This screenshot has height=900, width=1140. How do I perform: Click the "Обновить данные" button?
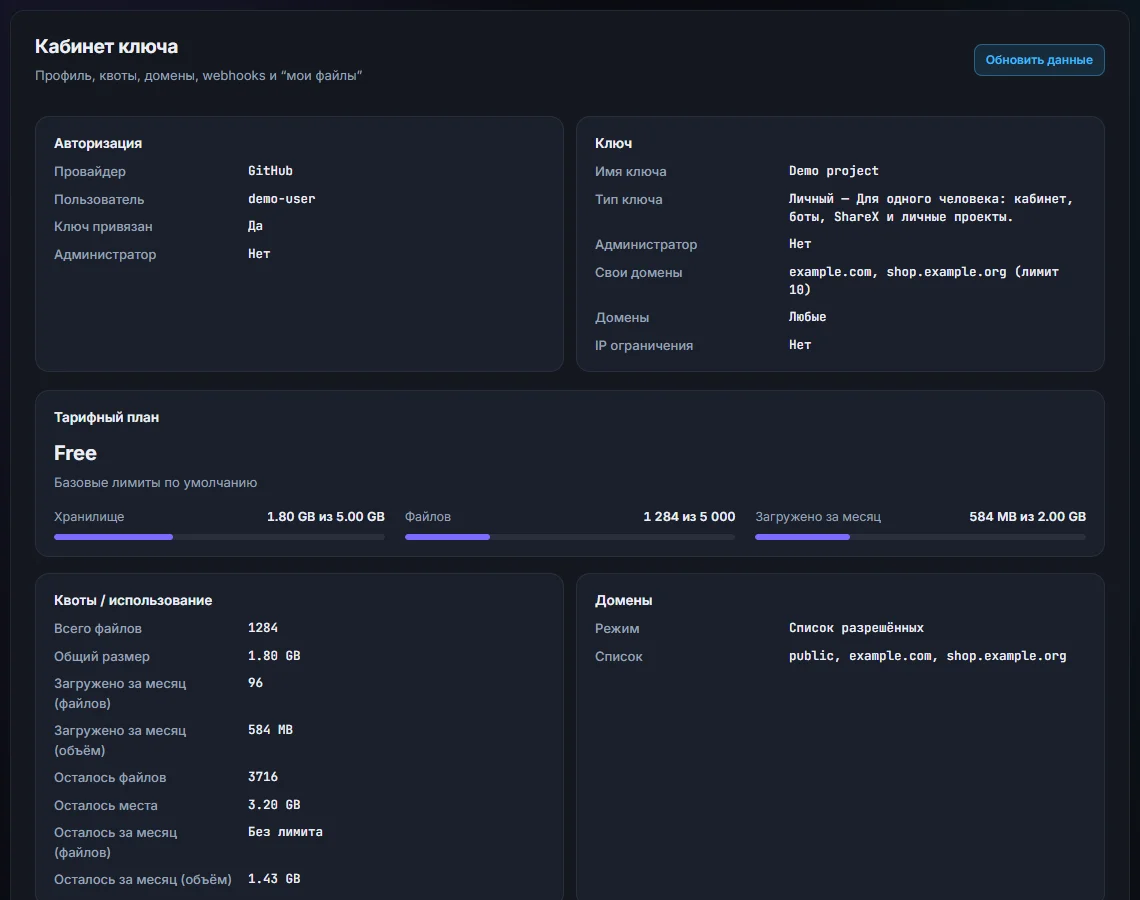tap(1039, 60)
